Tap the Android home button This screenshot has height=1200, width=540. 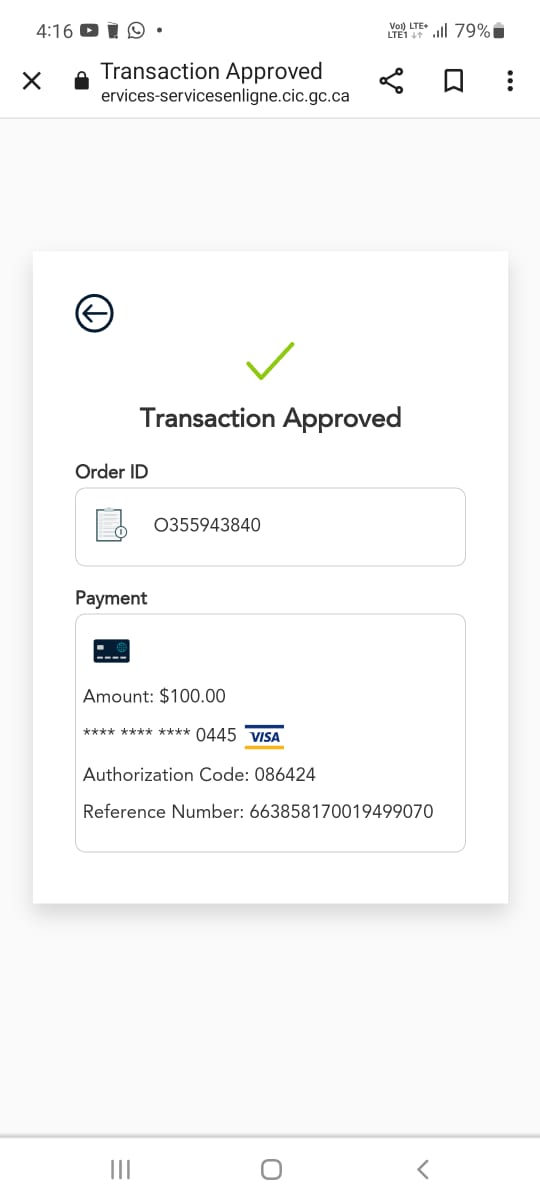coord(270,1169)
